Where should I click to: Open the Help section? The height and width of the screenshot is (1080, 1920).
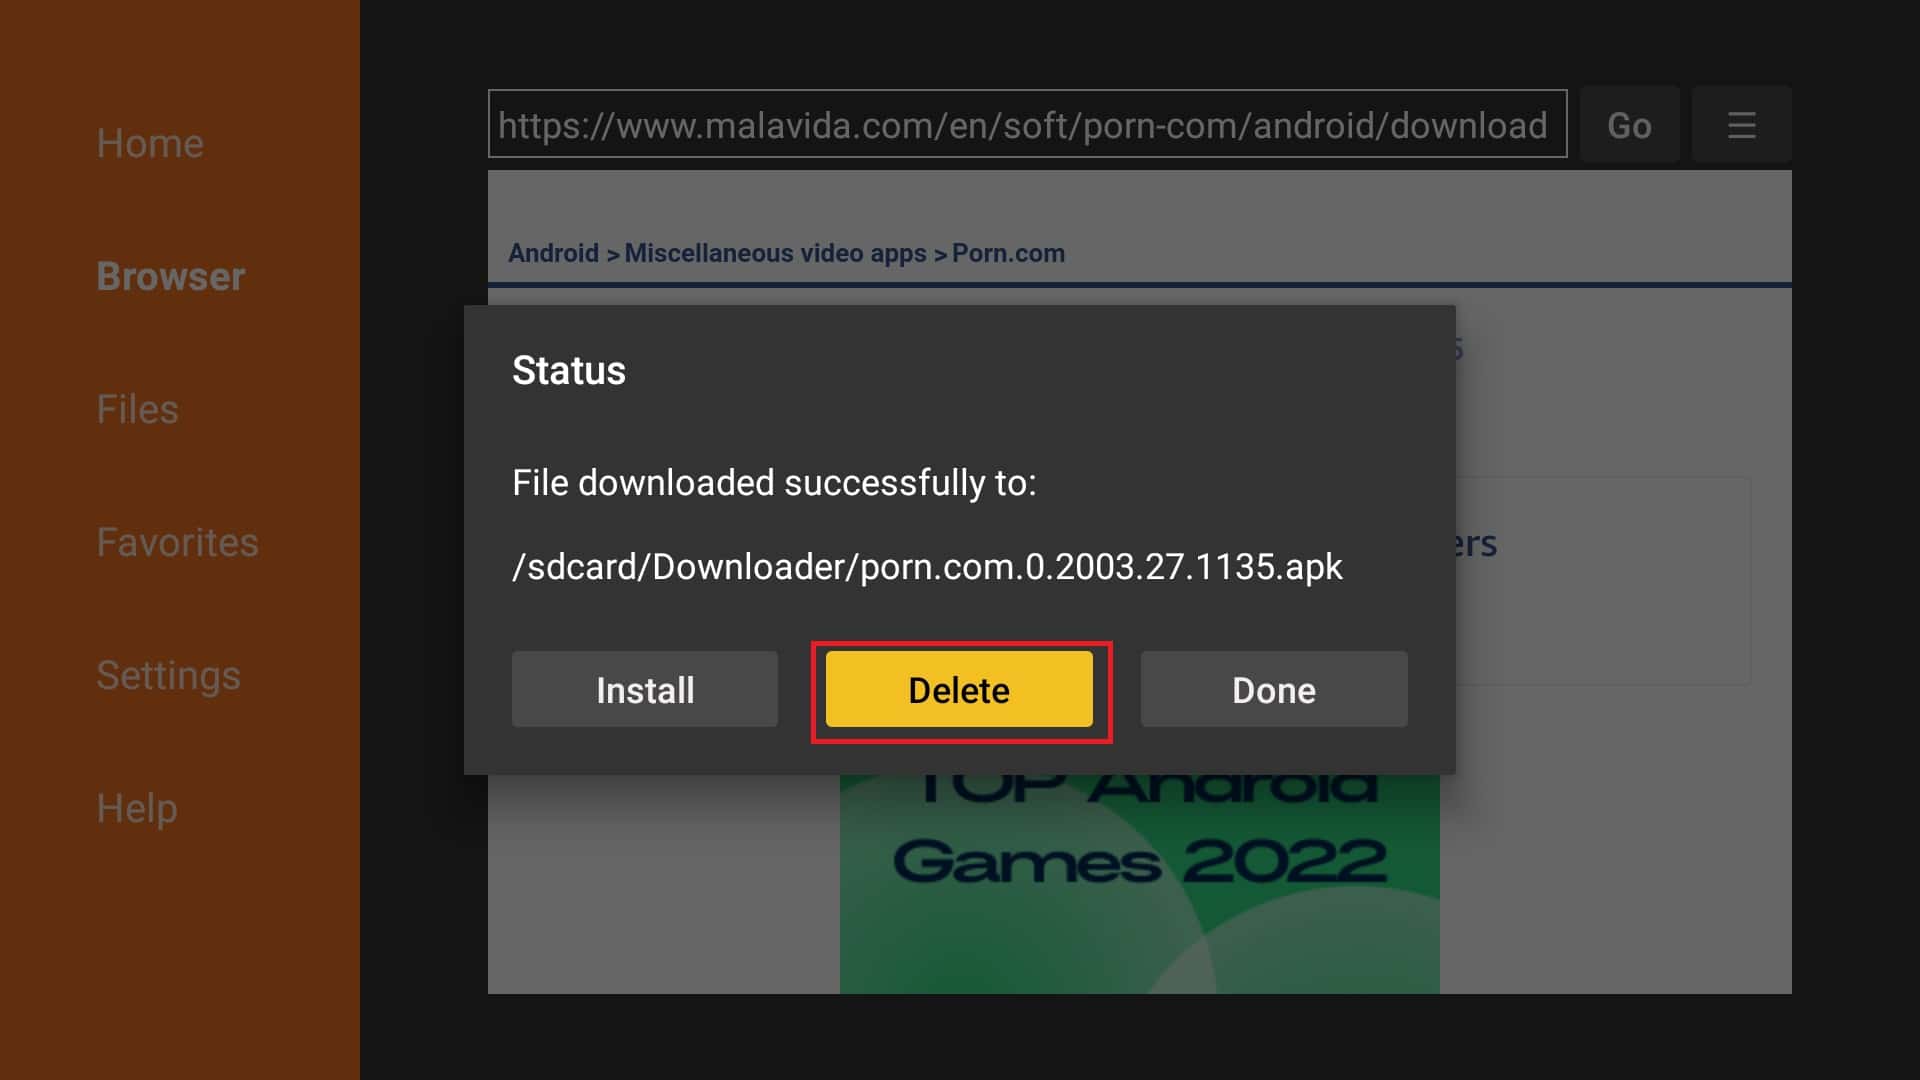tap(137, 808)
